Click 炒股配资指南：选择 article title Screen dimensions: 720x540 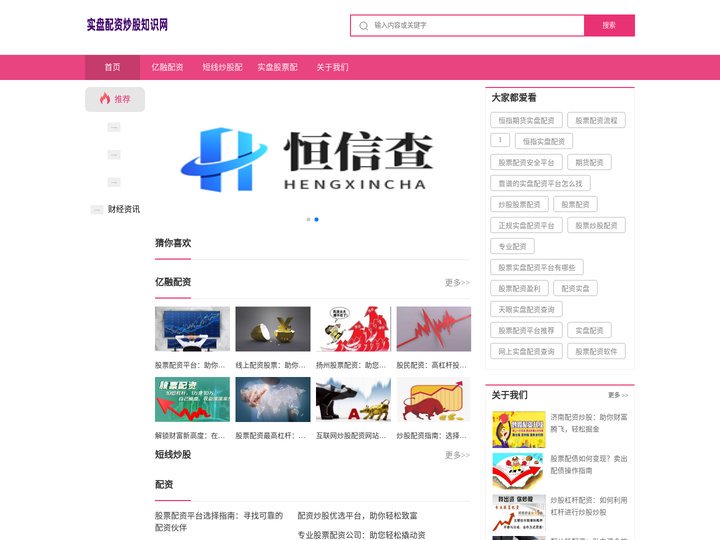(x=432, y=436)
